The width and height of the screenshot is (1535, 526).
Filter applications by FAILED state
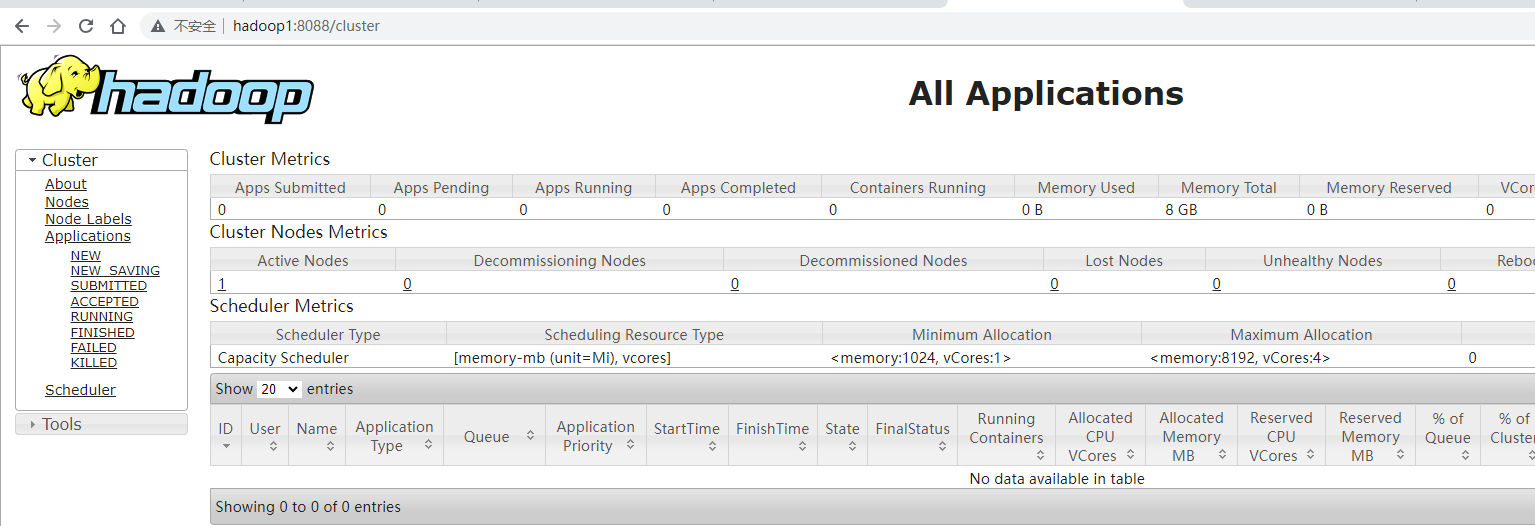[94, 348]
